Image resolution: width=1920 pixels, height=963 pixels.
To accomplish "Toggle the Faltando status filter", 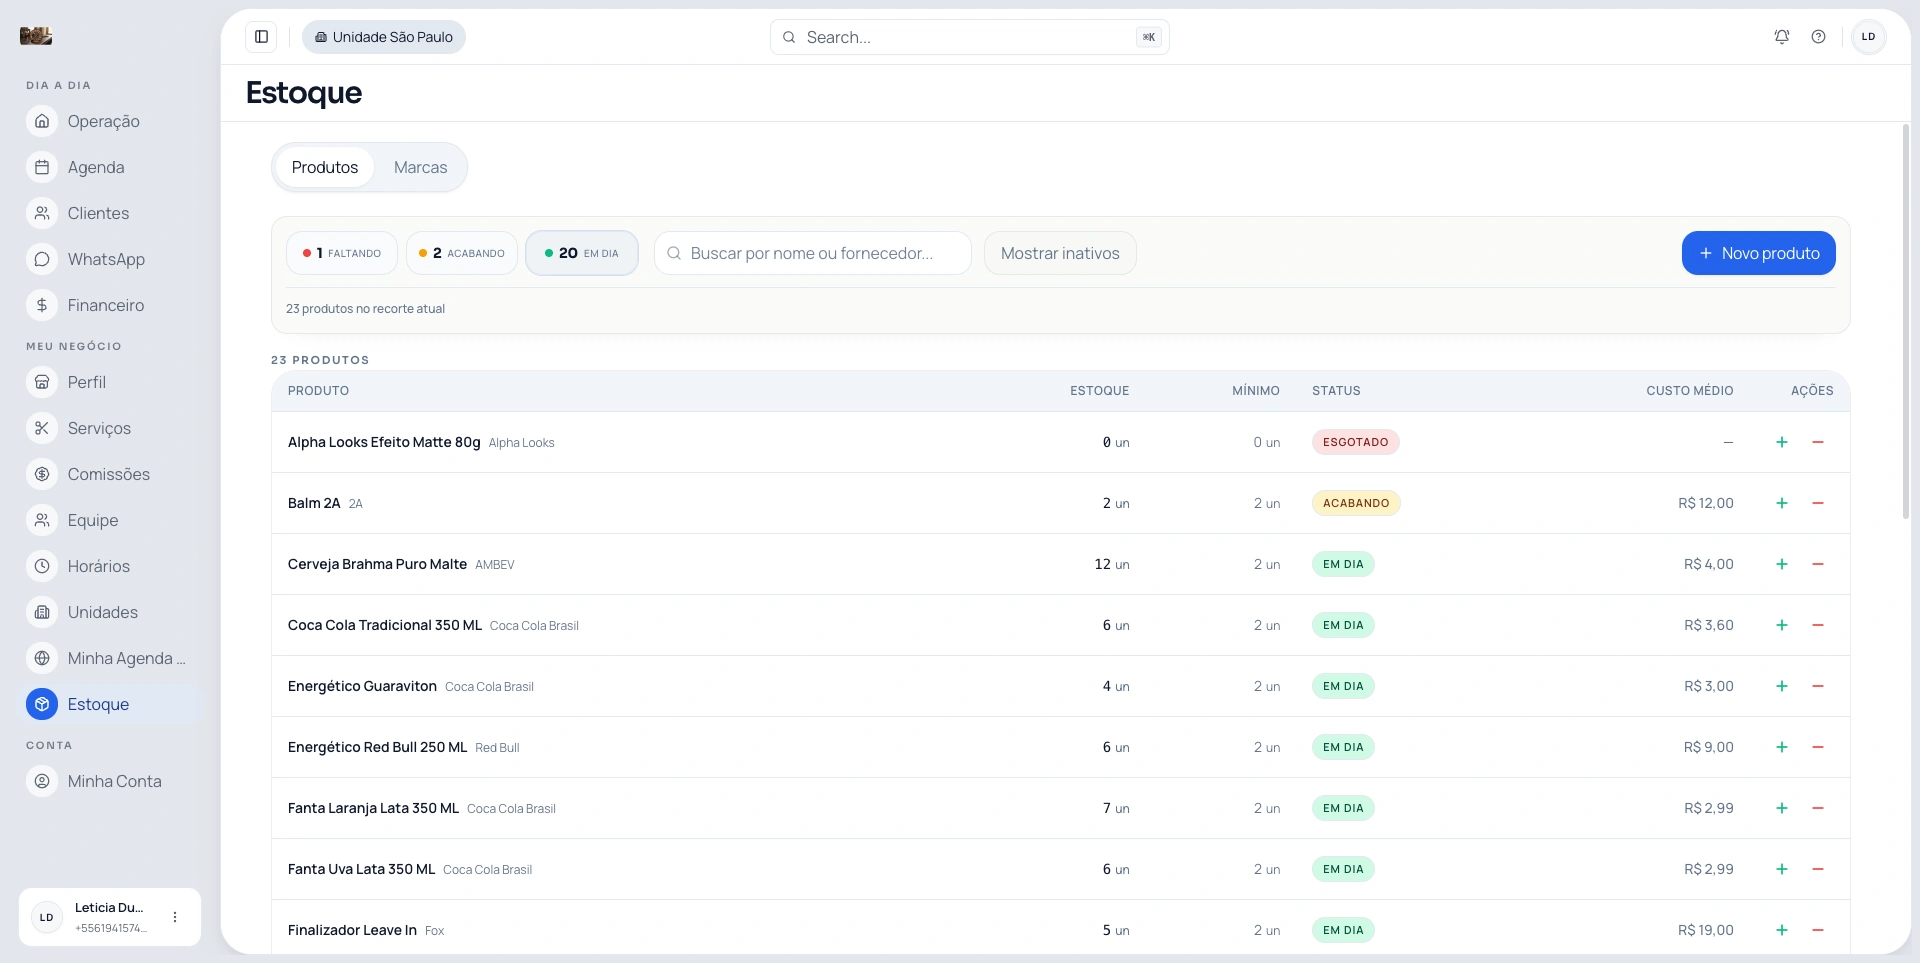I will point(342,253).
